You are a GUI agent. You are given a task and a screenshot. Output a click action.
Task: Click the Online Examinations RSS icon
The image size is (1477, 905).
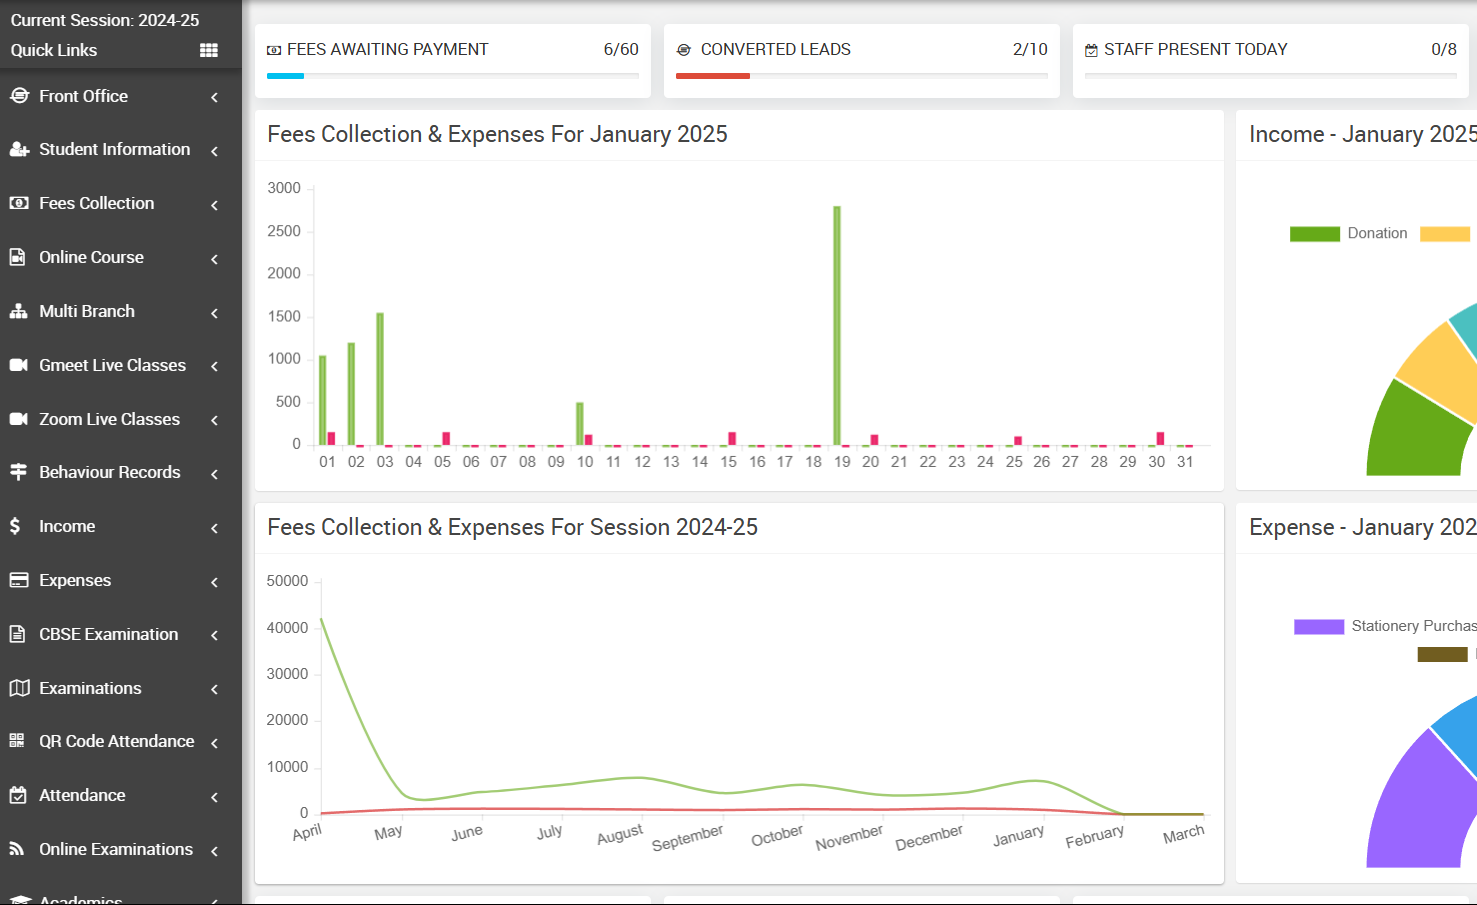pyautogui.click(x=17, y=849)
